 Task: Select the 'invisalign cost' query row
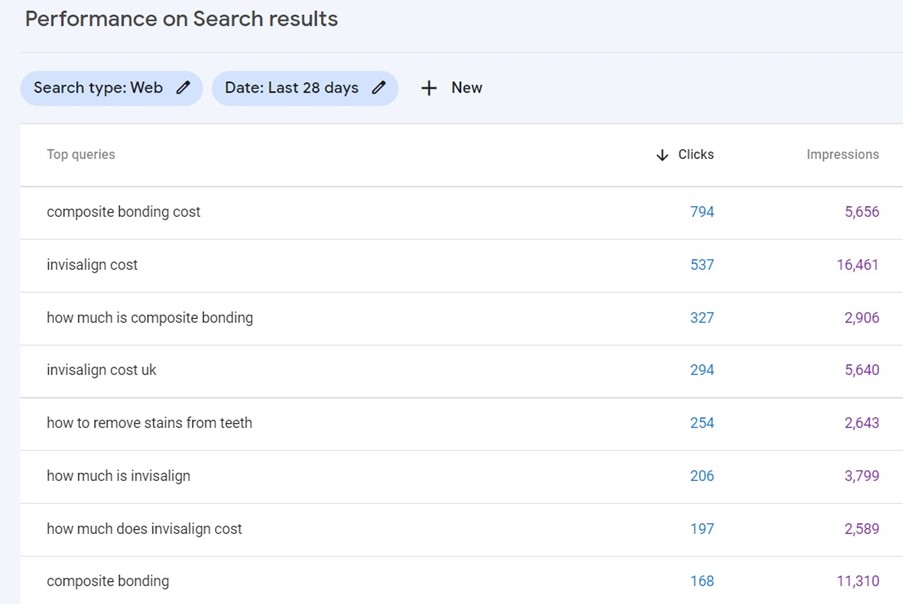[92, 264]
